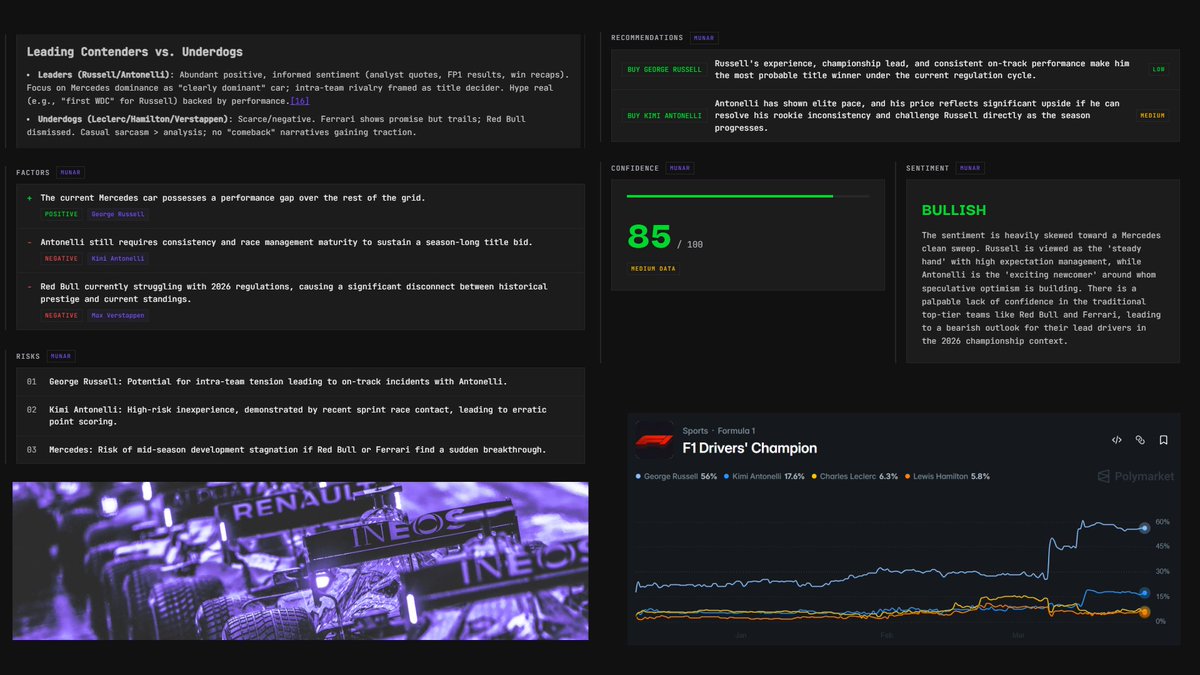Open the [16] citation link
This screenshot has width=1200, height=675.
click(299, 101)
